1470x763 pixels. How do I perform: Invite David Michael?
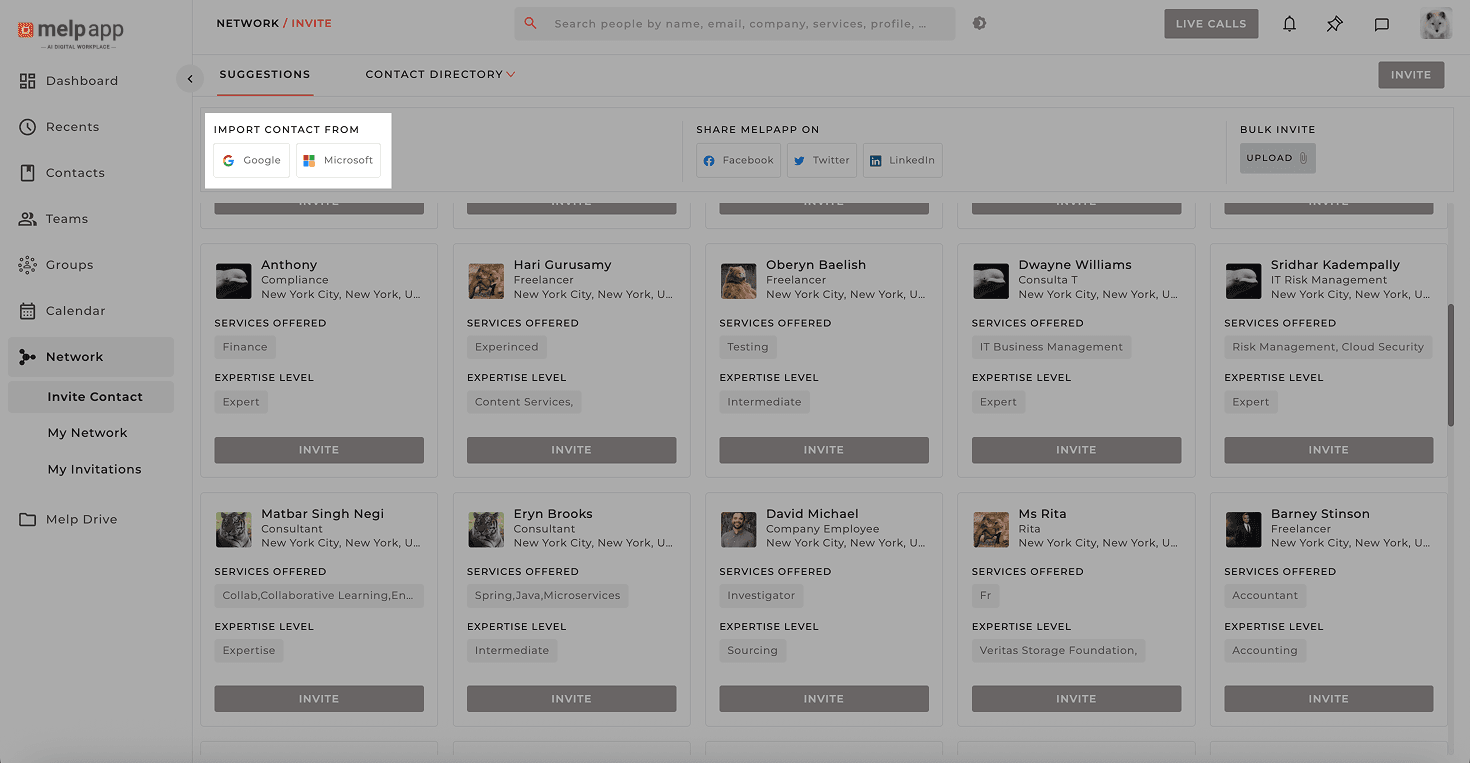(x=823, y=698)
